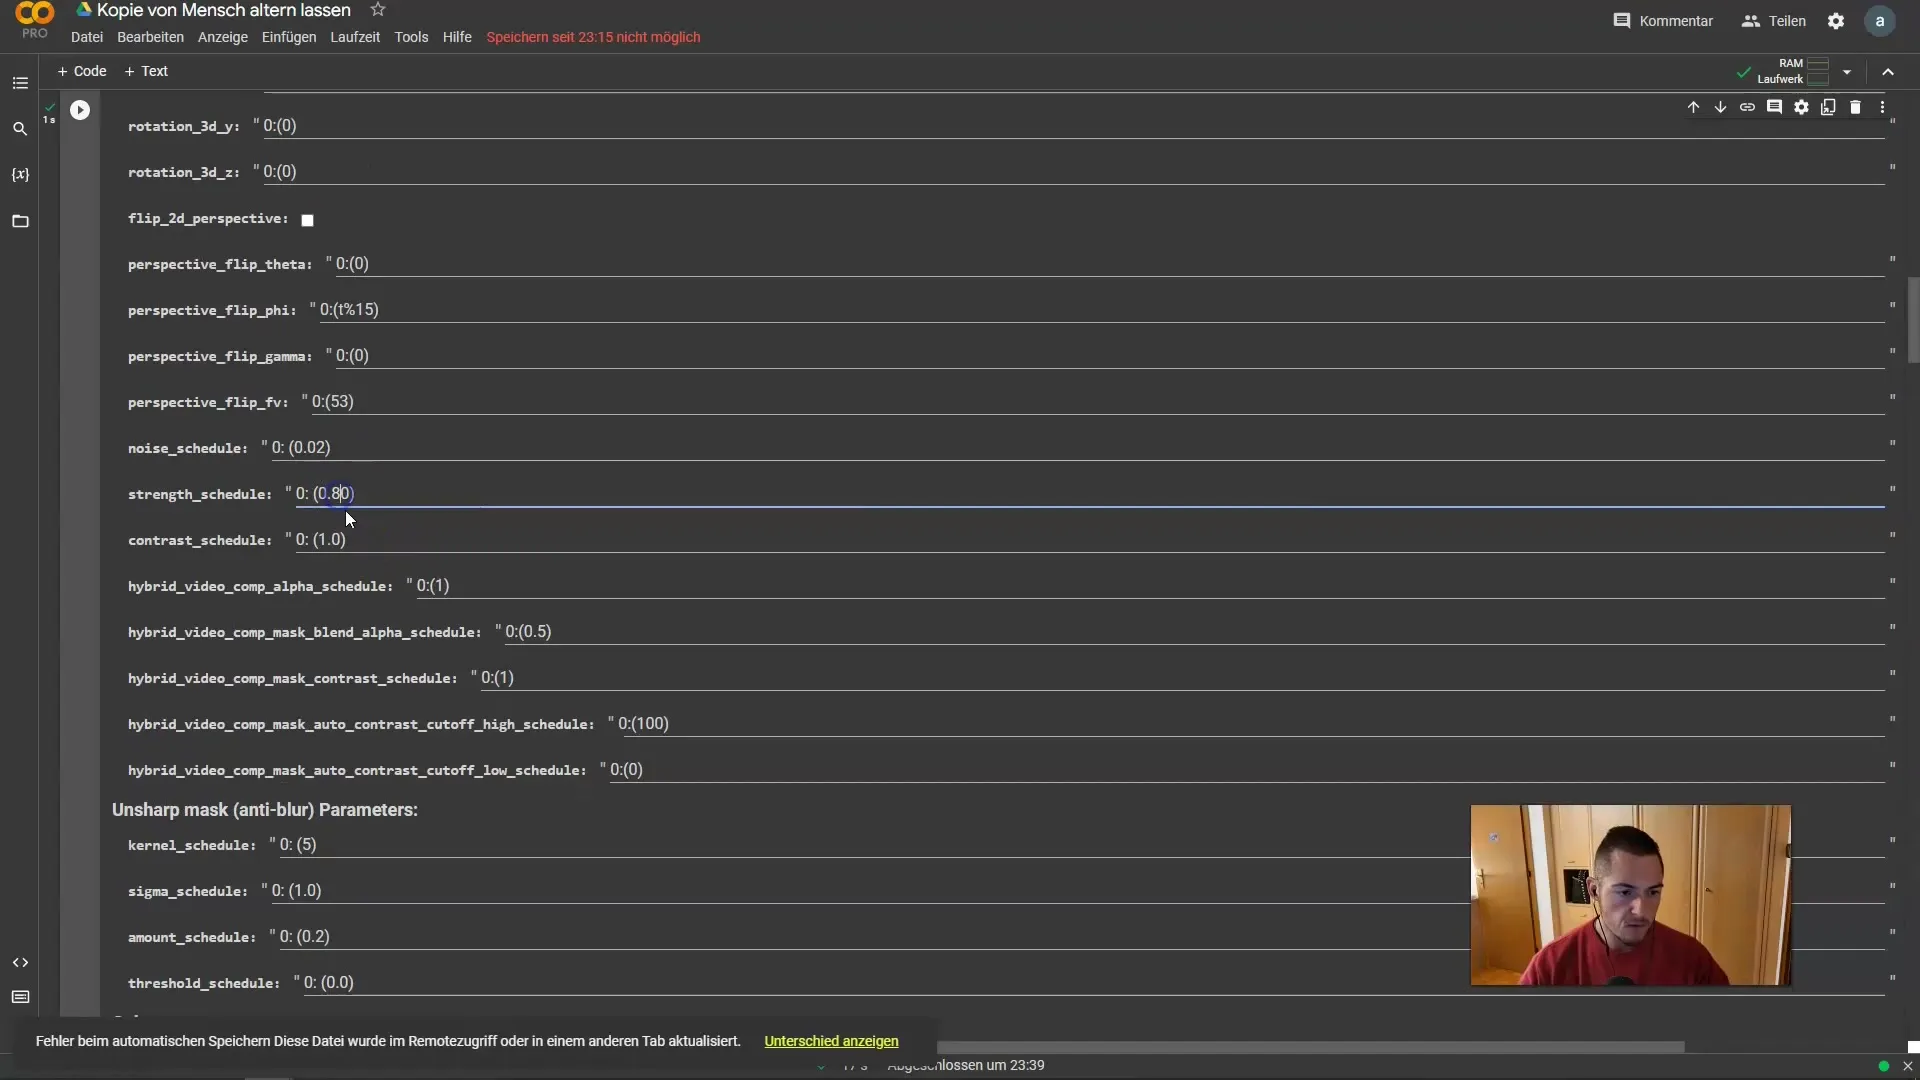Click the Hilfe menu item
The width and height of the screenshot is (1920, 1080).
point(459,37)
